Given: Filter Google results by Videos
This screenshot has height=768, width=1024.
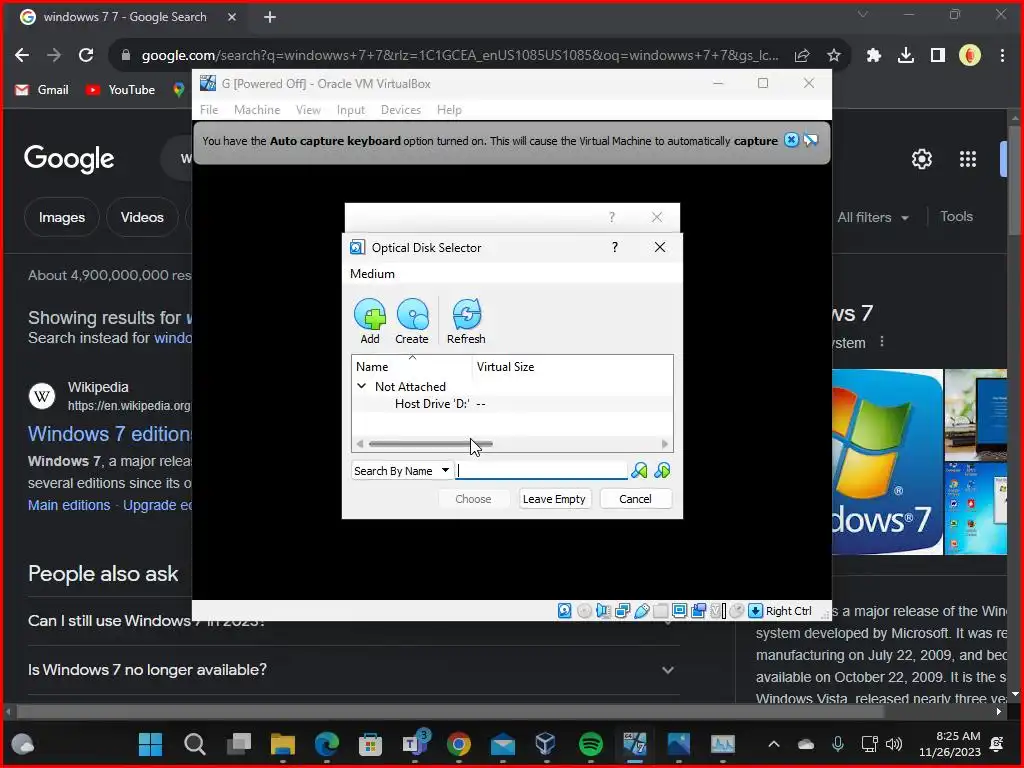Looking at the screenshot, I should (x=142, y=217).
